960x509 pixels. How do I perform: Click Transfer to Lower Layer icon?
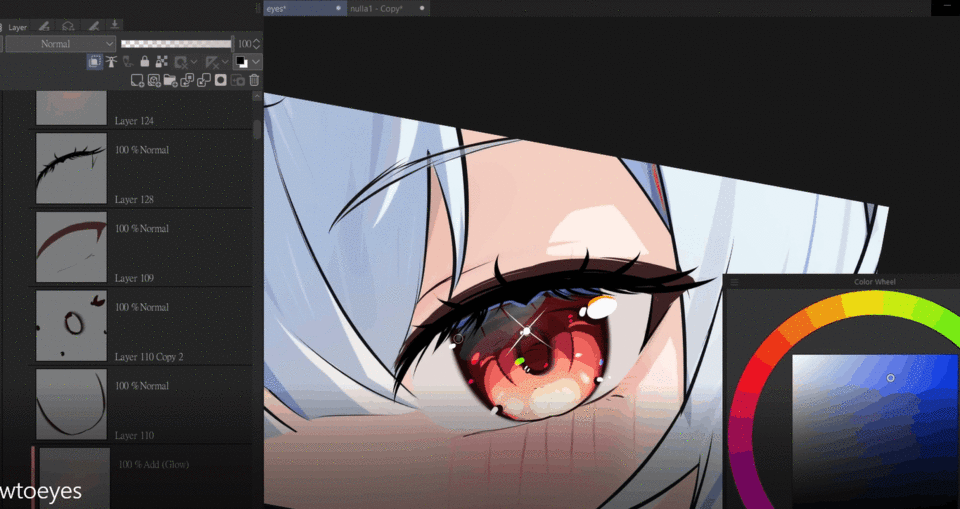[187, 80]
